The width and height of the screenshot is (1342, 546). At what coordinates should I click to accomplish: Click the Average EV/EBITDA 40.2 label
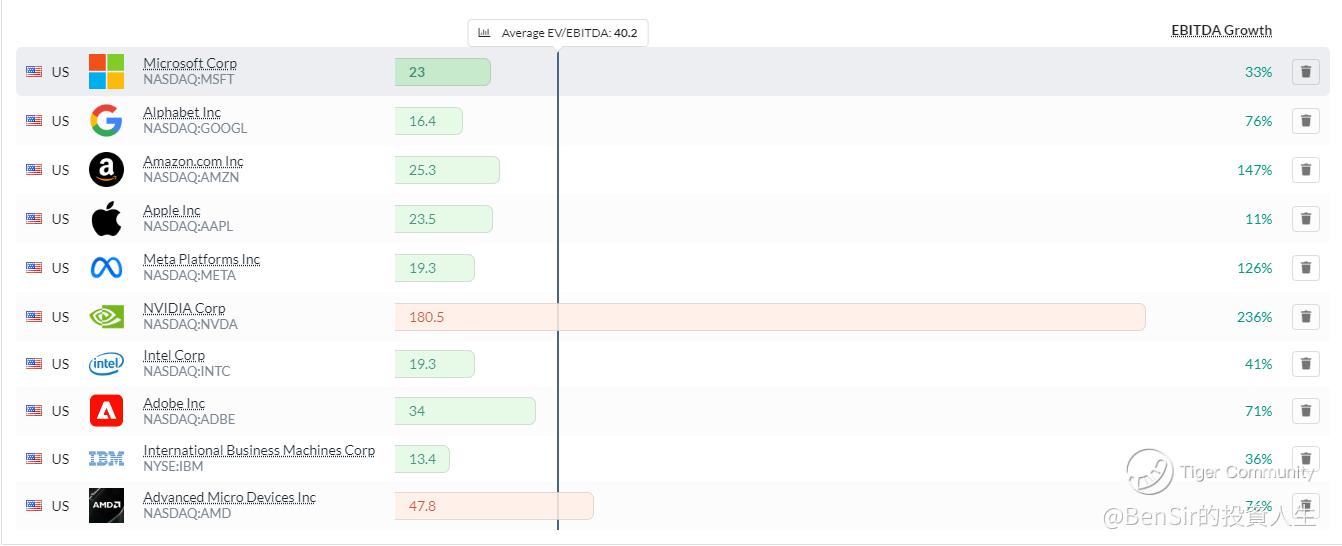click(x=558, y=33)
